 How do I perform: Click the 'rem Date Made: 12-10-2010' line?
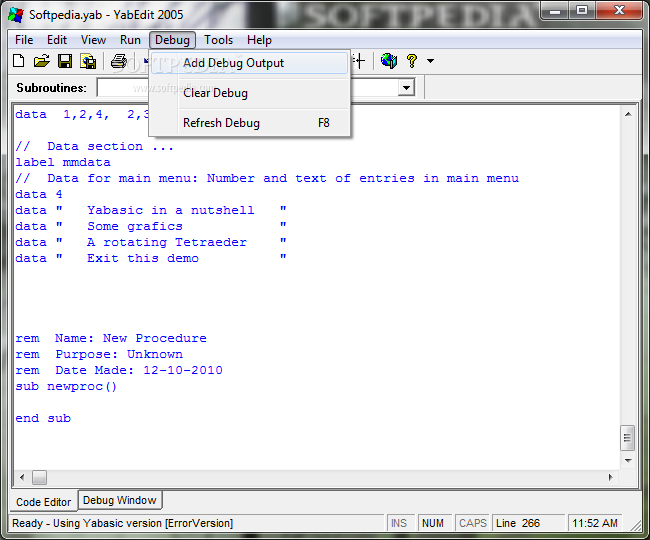pos(119,370)
